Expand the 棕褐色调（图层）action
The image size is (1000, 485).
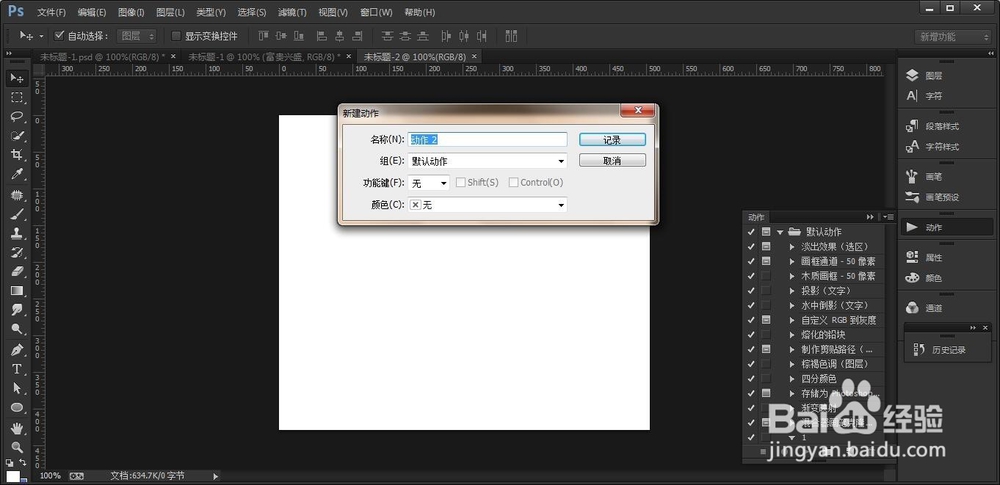coord(792,364)
